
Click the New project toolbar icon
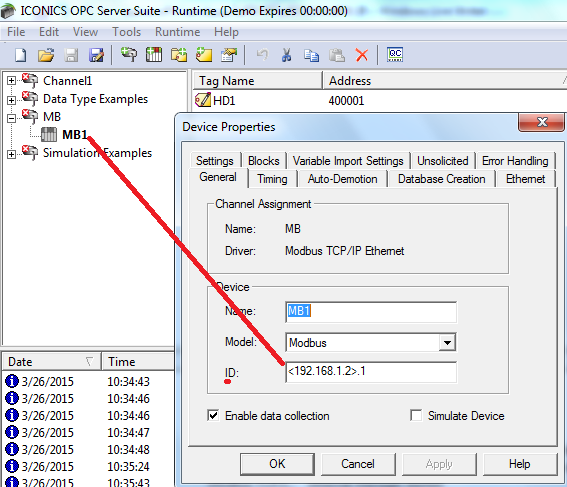[21, 55]
